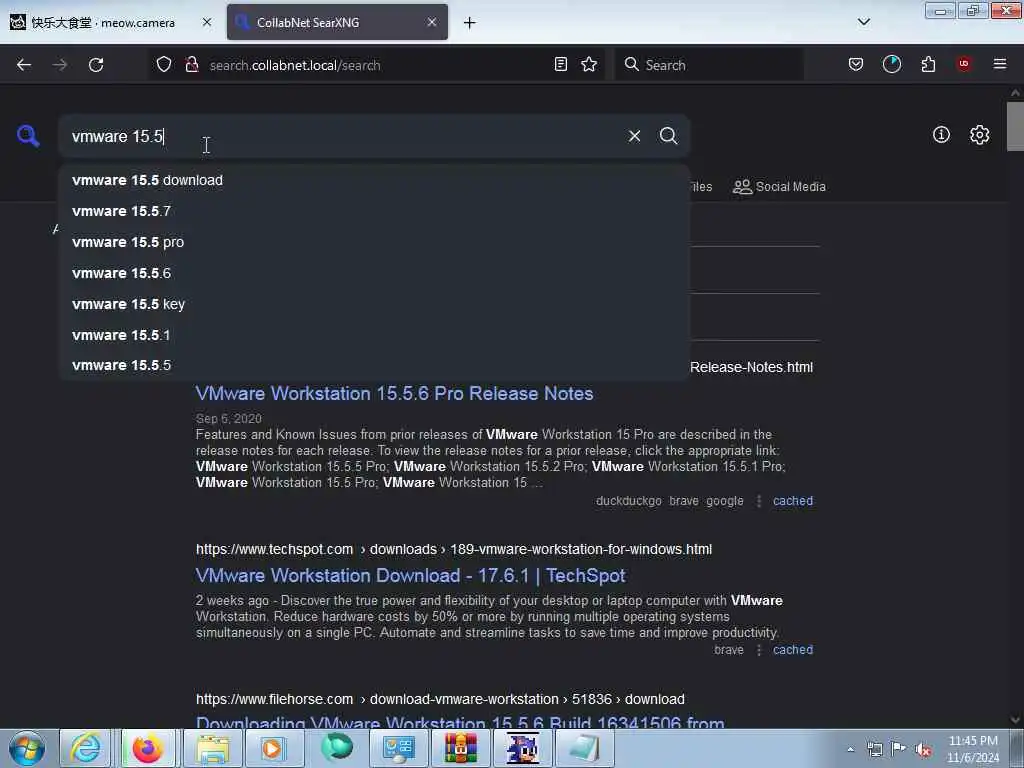Close the meow.camera tab

click(x=207, y=22)
